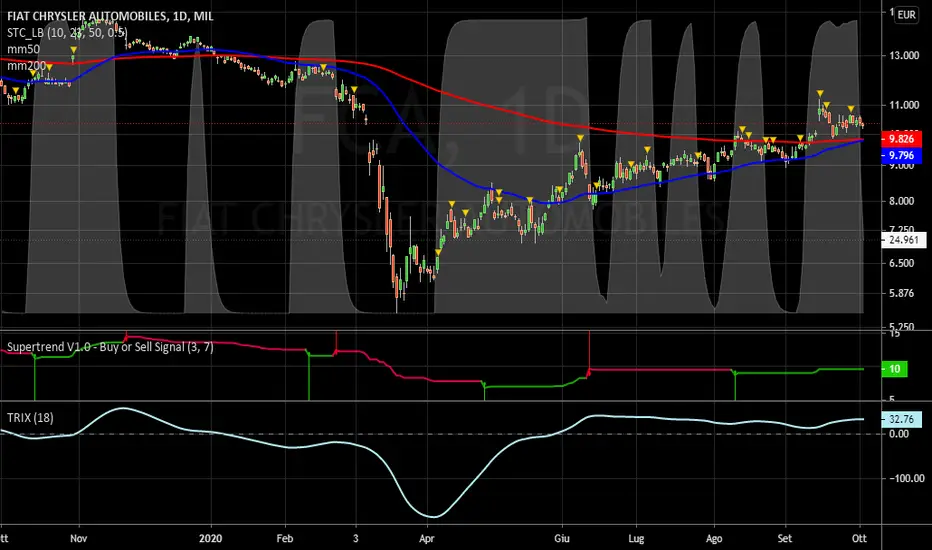Click the Giu date label on time axis

pos(562,539)
